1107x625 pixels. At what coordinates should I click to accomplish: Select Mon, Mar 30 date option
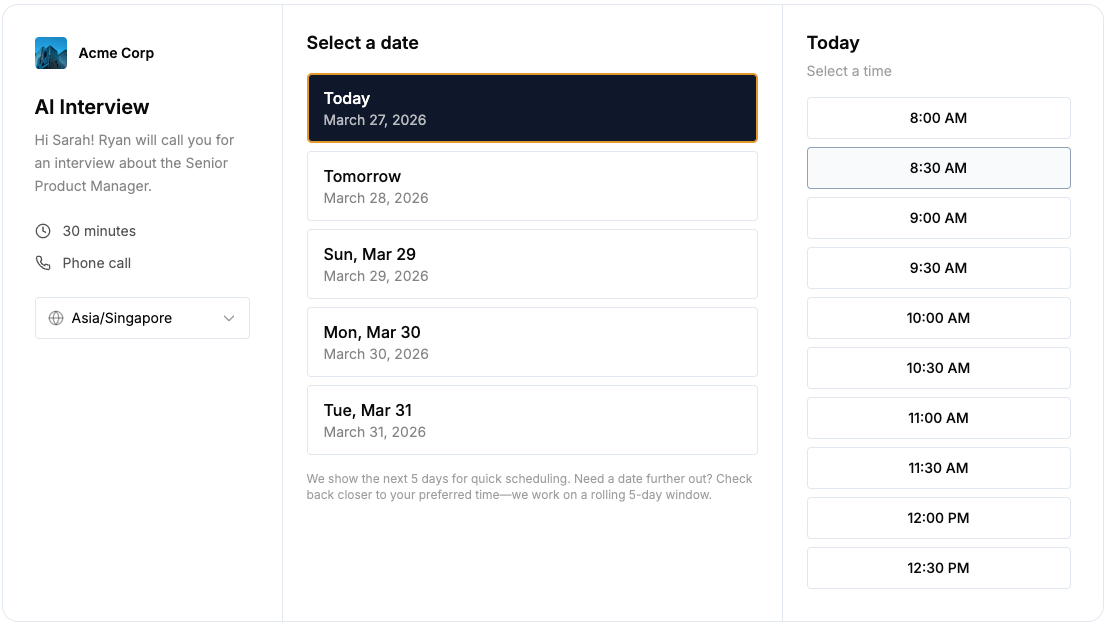click(x=532, y=342)
